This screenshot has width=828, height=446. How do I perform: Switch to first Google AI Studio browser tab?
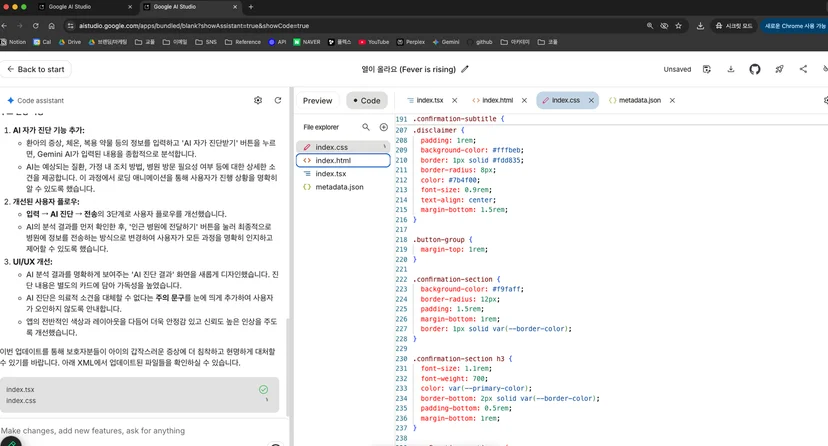pyautogui.click(x=84, y=7)
